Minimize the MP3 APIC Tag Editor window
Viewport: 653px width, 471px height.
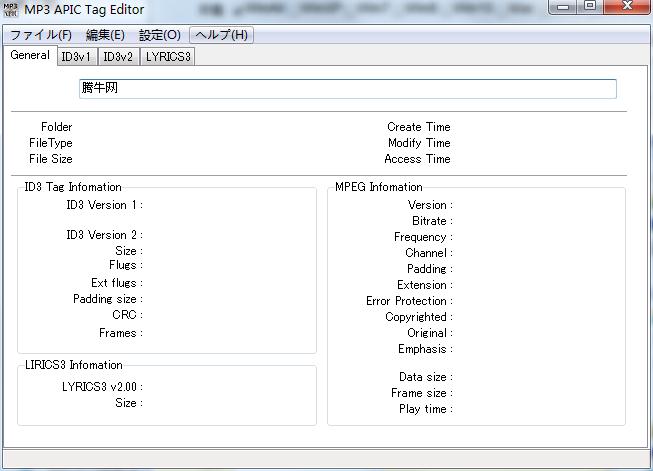[x=563, y=6]
